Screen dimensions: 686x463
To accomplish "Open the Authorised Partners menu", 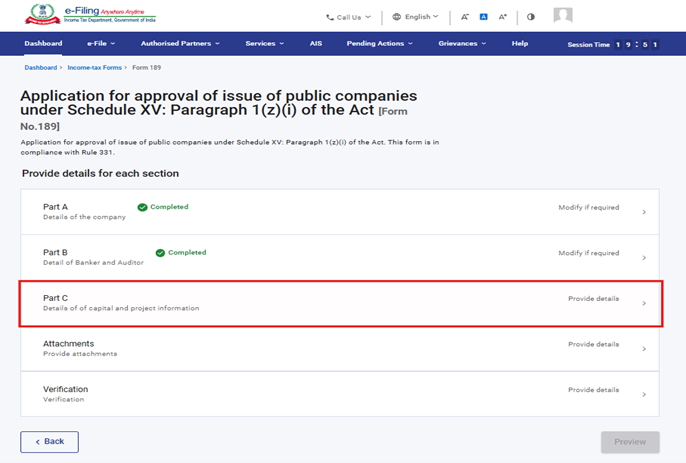I will (182, 44).
